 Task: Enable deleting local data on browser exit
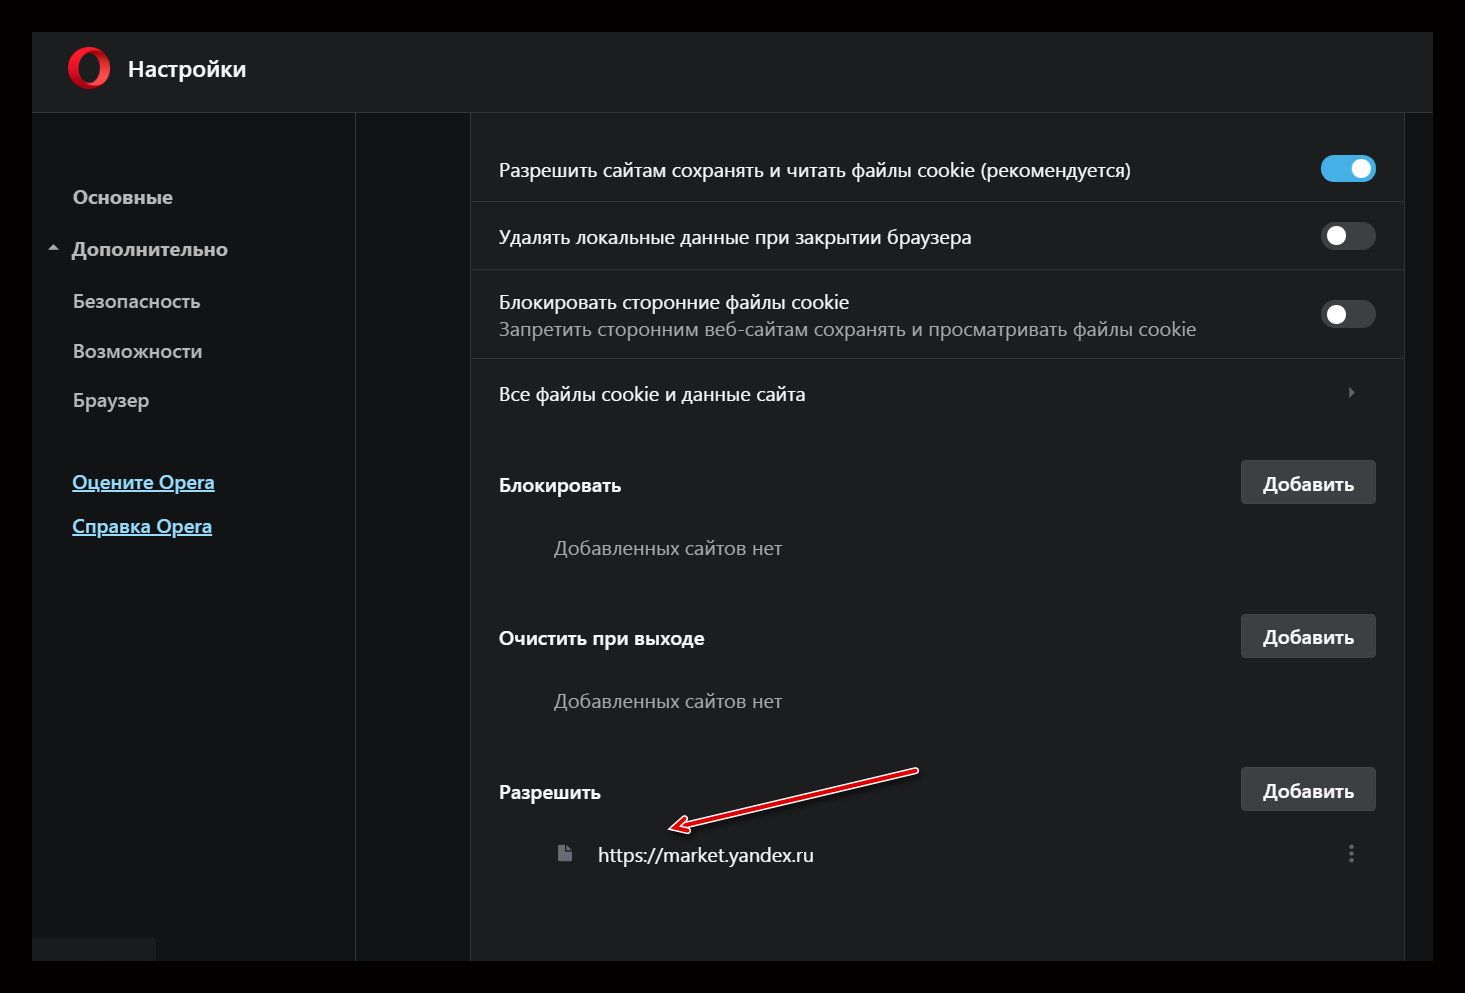pos(1347,237)
